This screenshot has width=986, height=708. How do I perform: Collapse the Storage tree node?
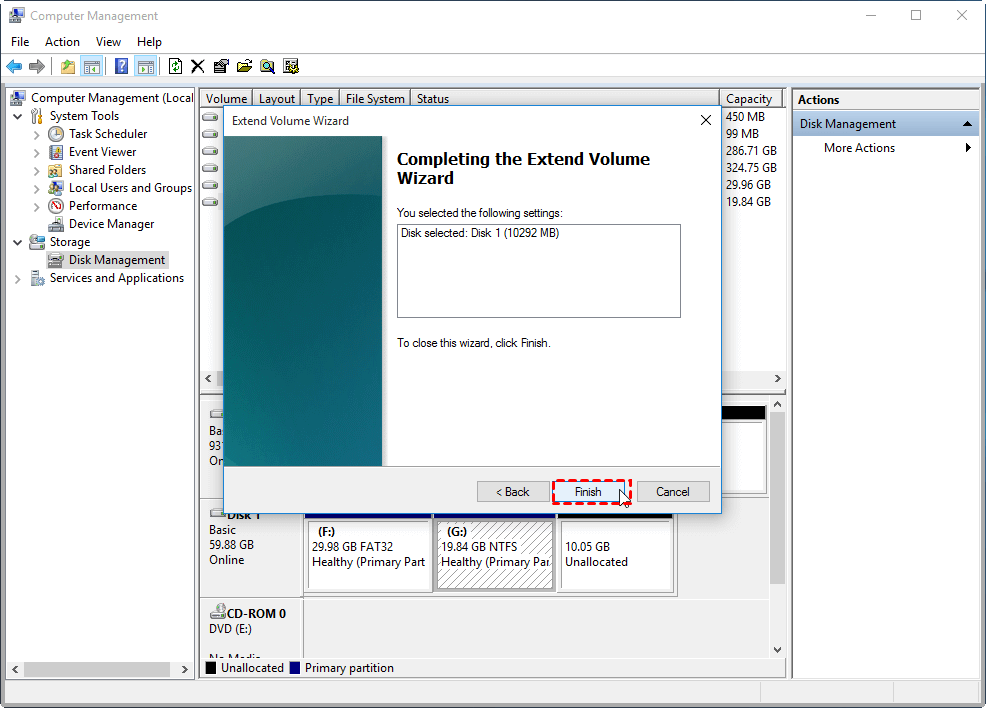[18, 242]
